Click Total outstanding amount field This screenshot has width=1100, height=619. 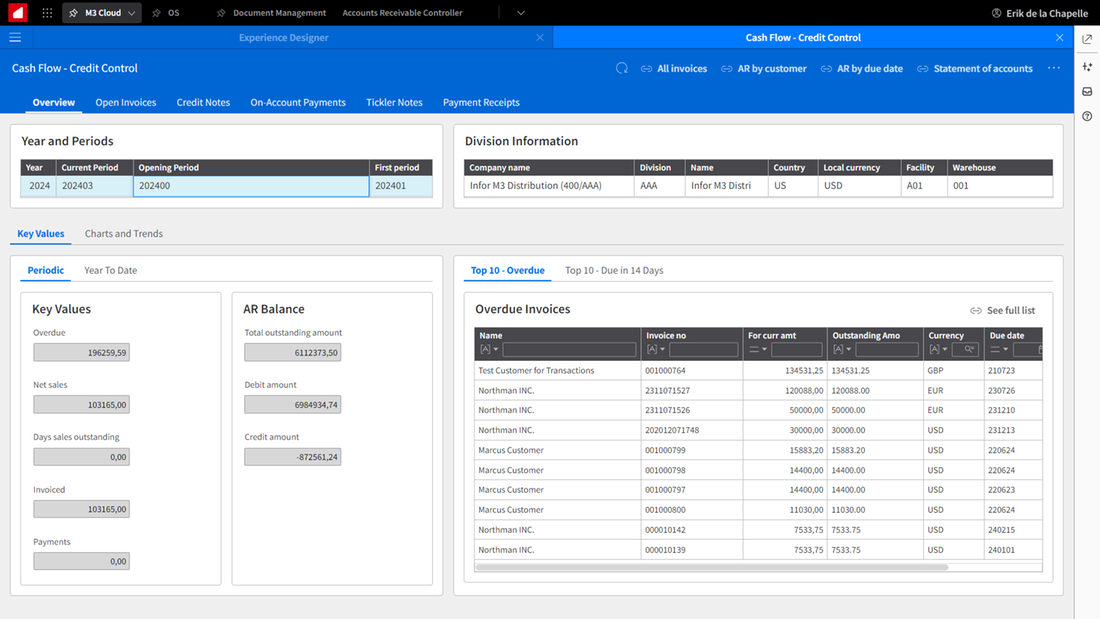[x=293, y=352]
